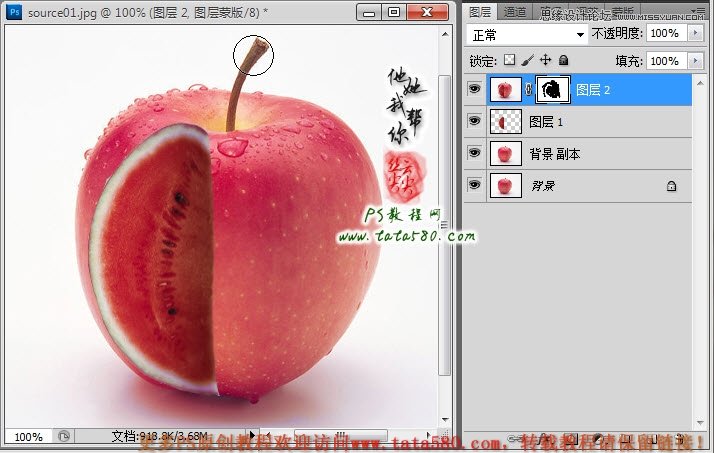Click the 填充 100% value field
714x453 pixels.
pos(666,61)
